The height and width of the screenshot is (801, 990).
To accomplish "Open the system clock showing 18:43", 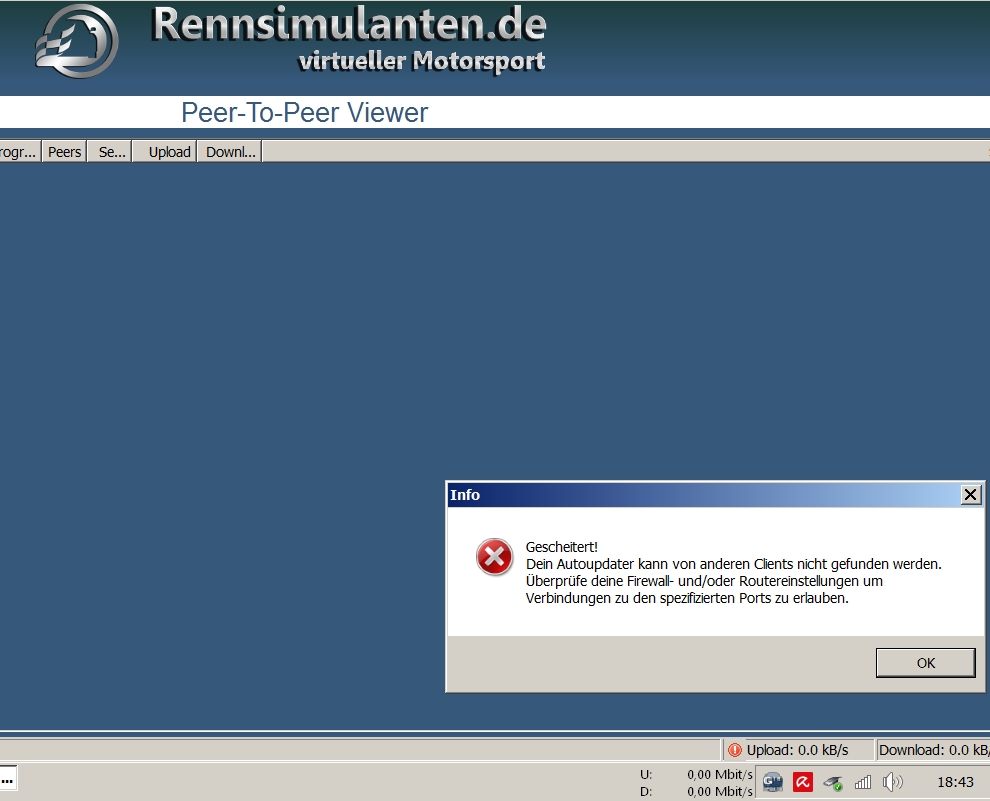I will point(956,782).
